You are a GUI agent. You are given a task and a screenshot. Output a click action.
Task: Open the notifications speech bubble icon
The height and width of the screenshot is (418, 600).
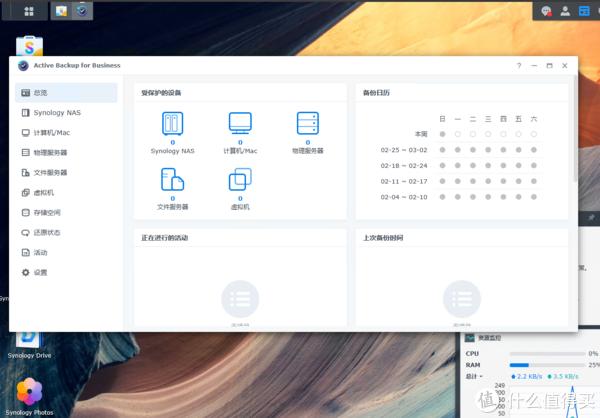546,11
